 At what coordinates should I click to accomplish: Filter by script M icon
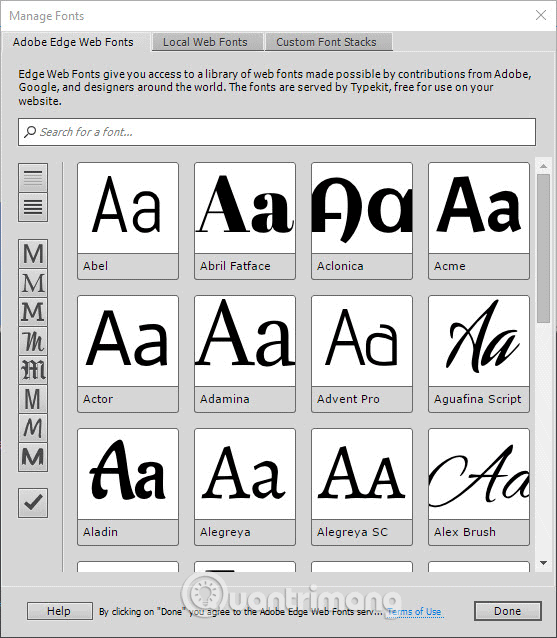[33, 341]
